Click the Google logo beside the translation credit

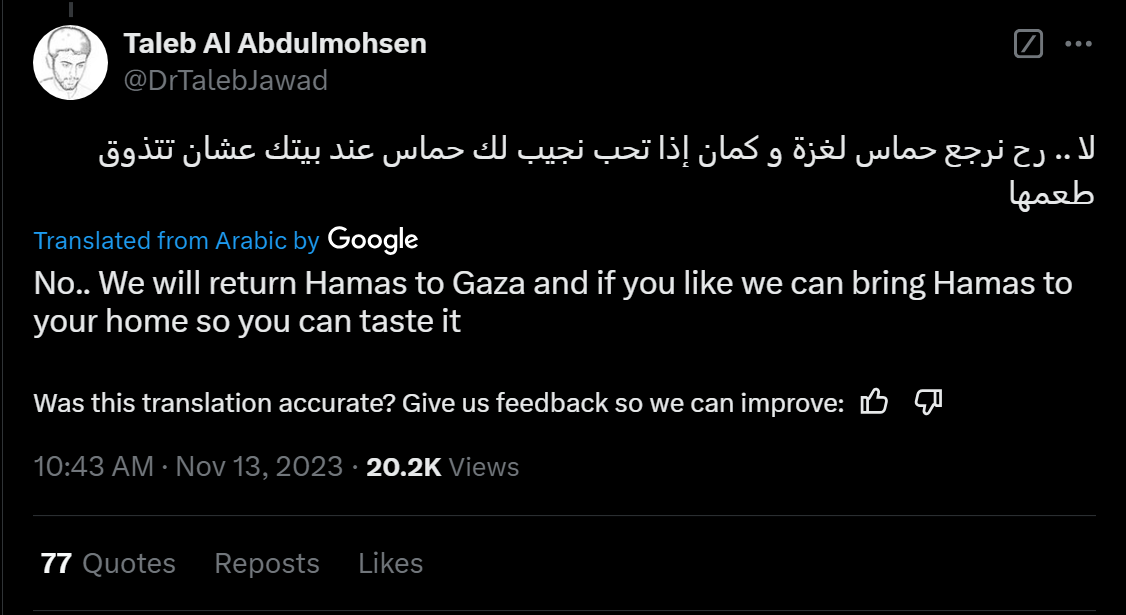coord(372,240)
